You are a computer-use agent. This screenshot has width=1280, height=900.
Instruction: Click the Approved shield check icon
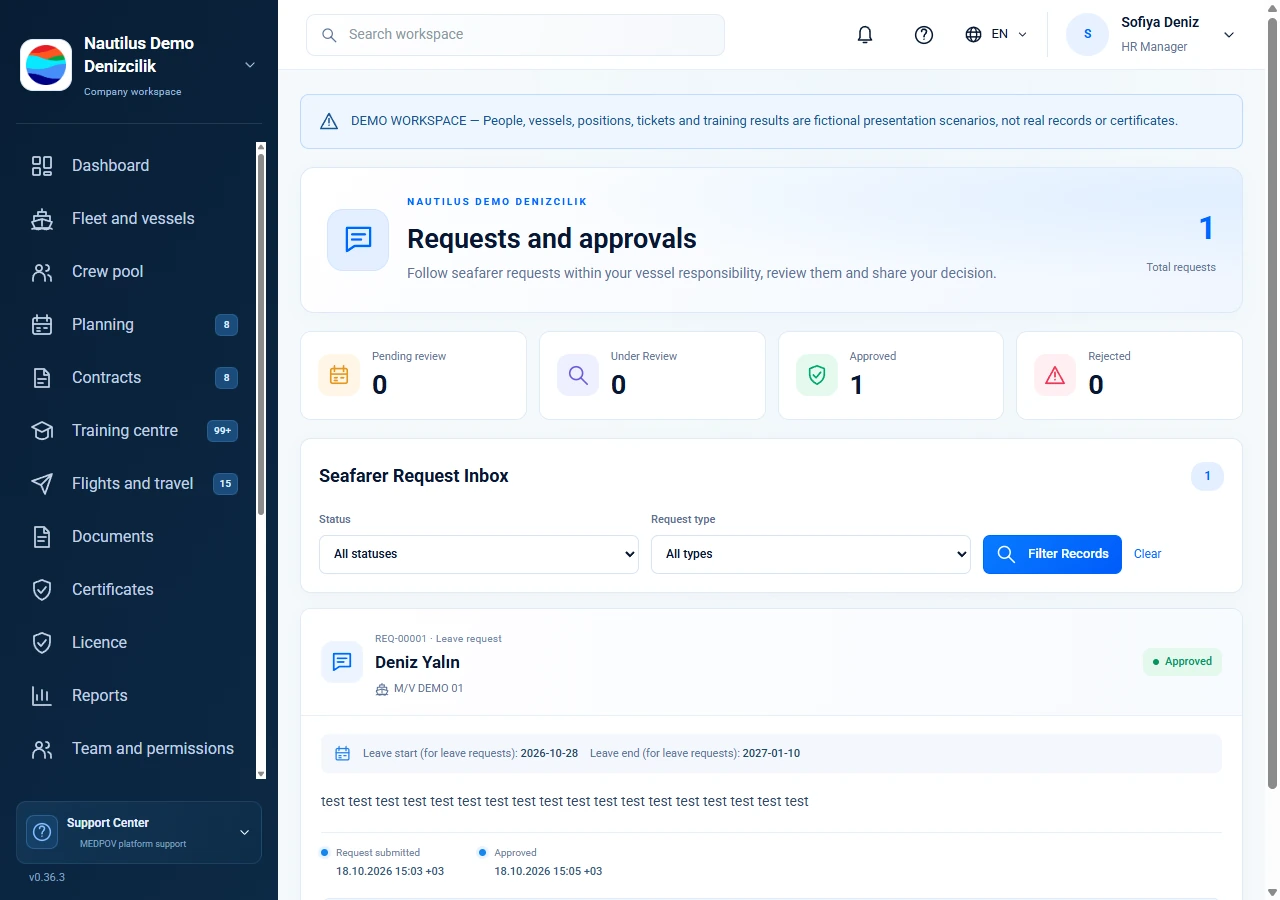[x=817, y=375]
